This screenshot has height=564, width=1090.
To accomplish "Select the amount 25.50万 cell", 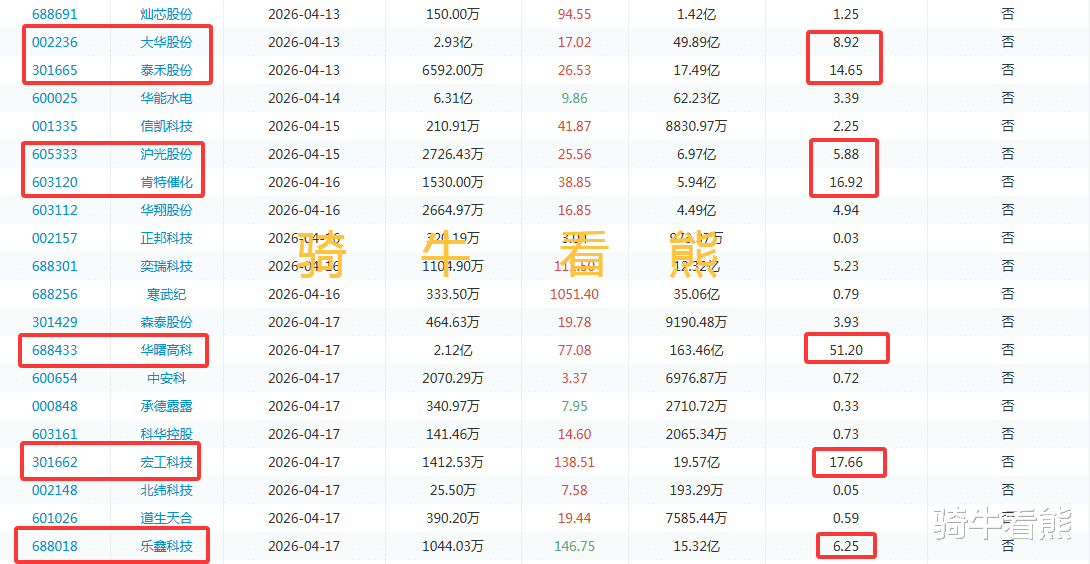I will pos(455,490).
